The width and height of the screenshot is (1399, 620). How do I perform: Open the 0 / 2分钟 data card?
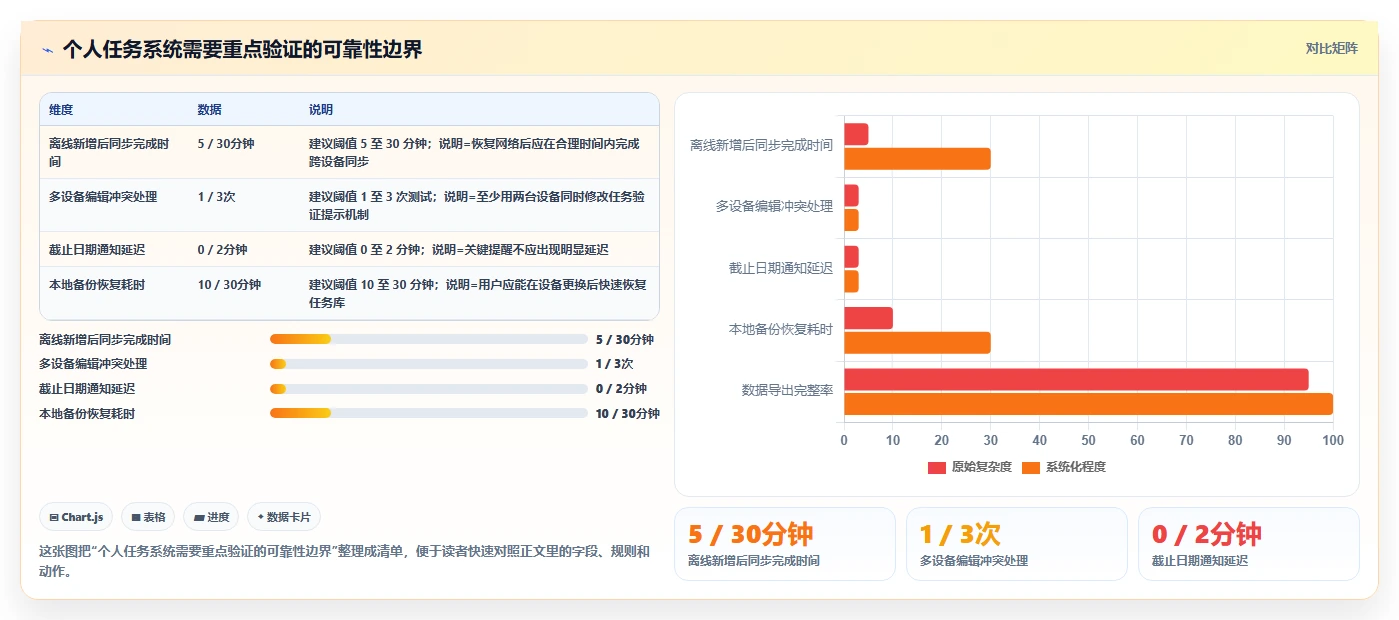point(1249,544)
